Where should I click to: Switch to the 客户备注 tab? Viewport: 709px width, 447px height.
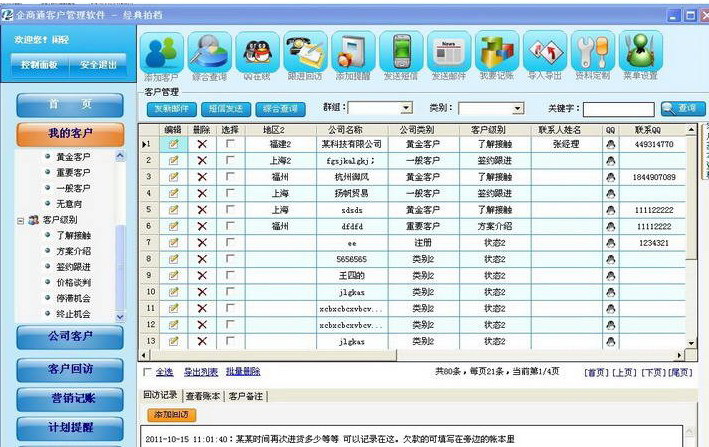coord(246,396)
